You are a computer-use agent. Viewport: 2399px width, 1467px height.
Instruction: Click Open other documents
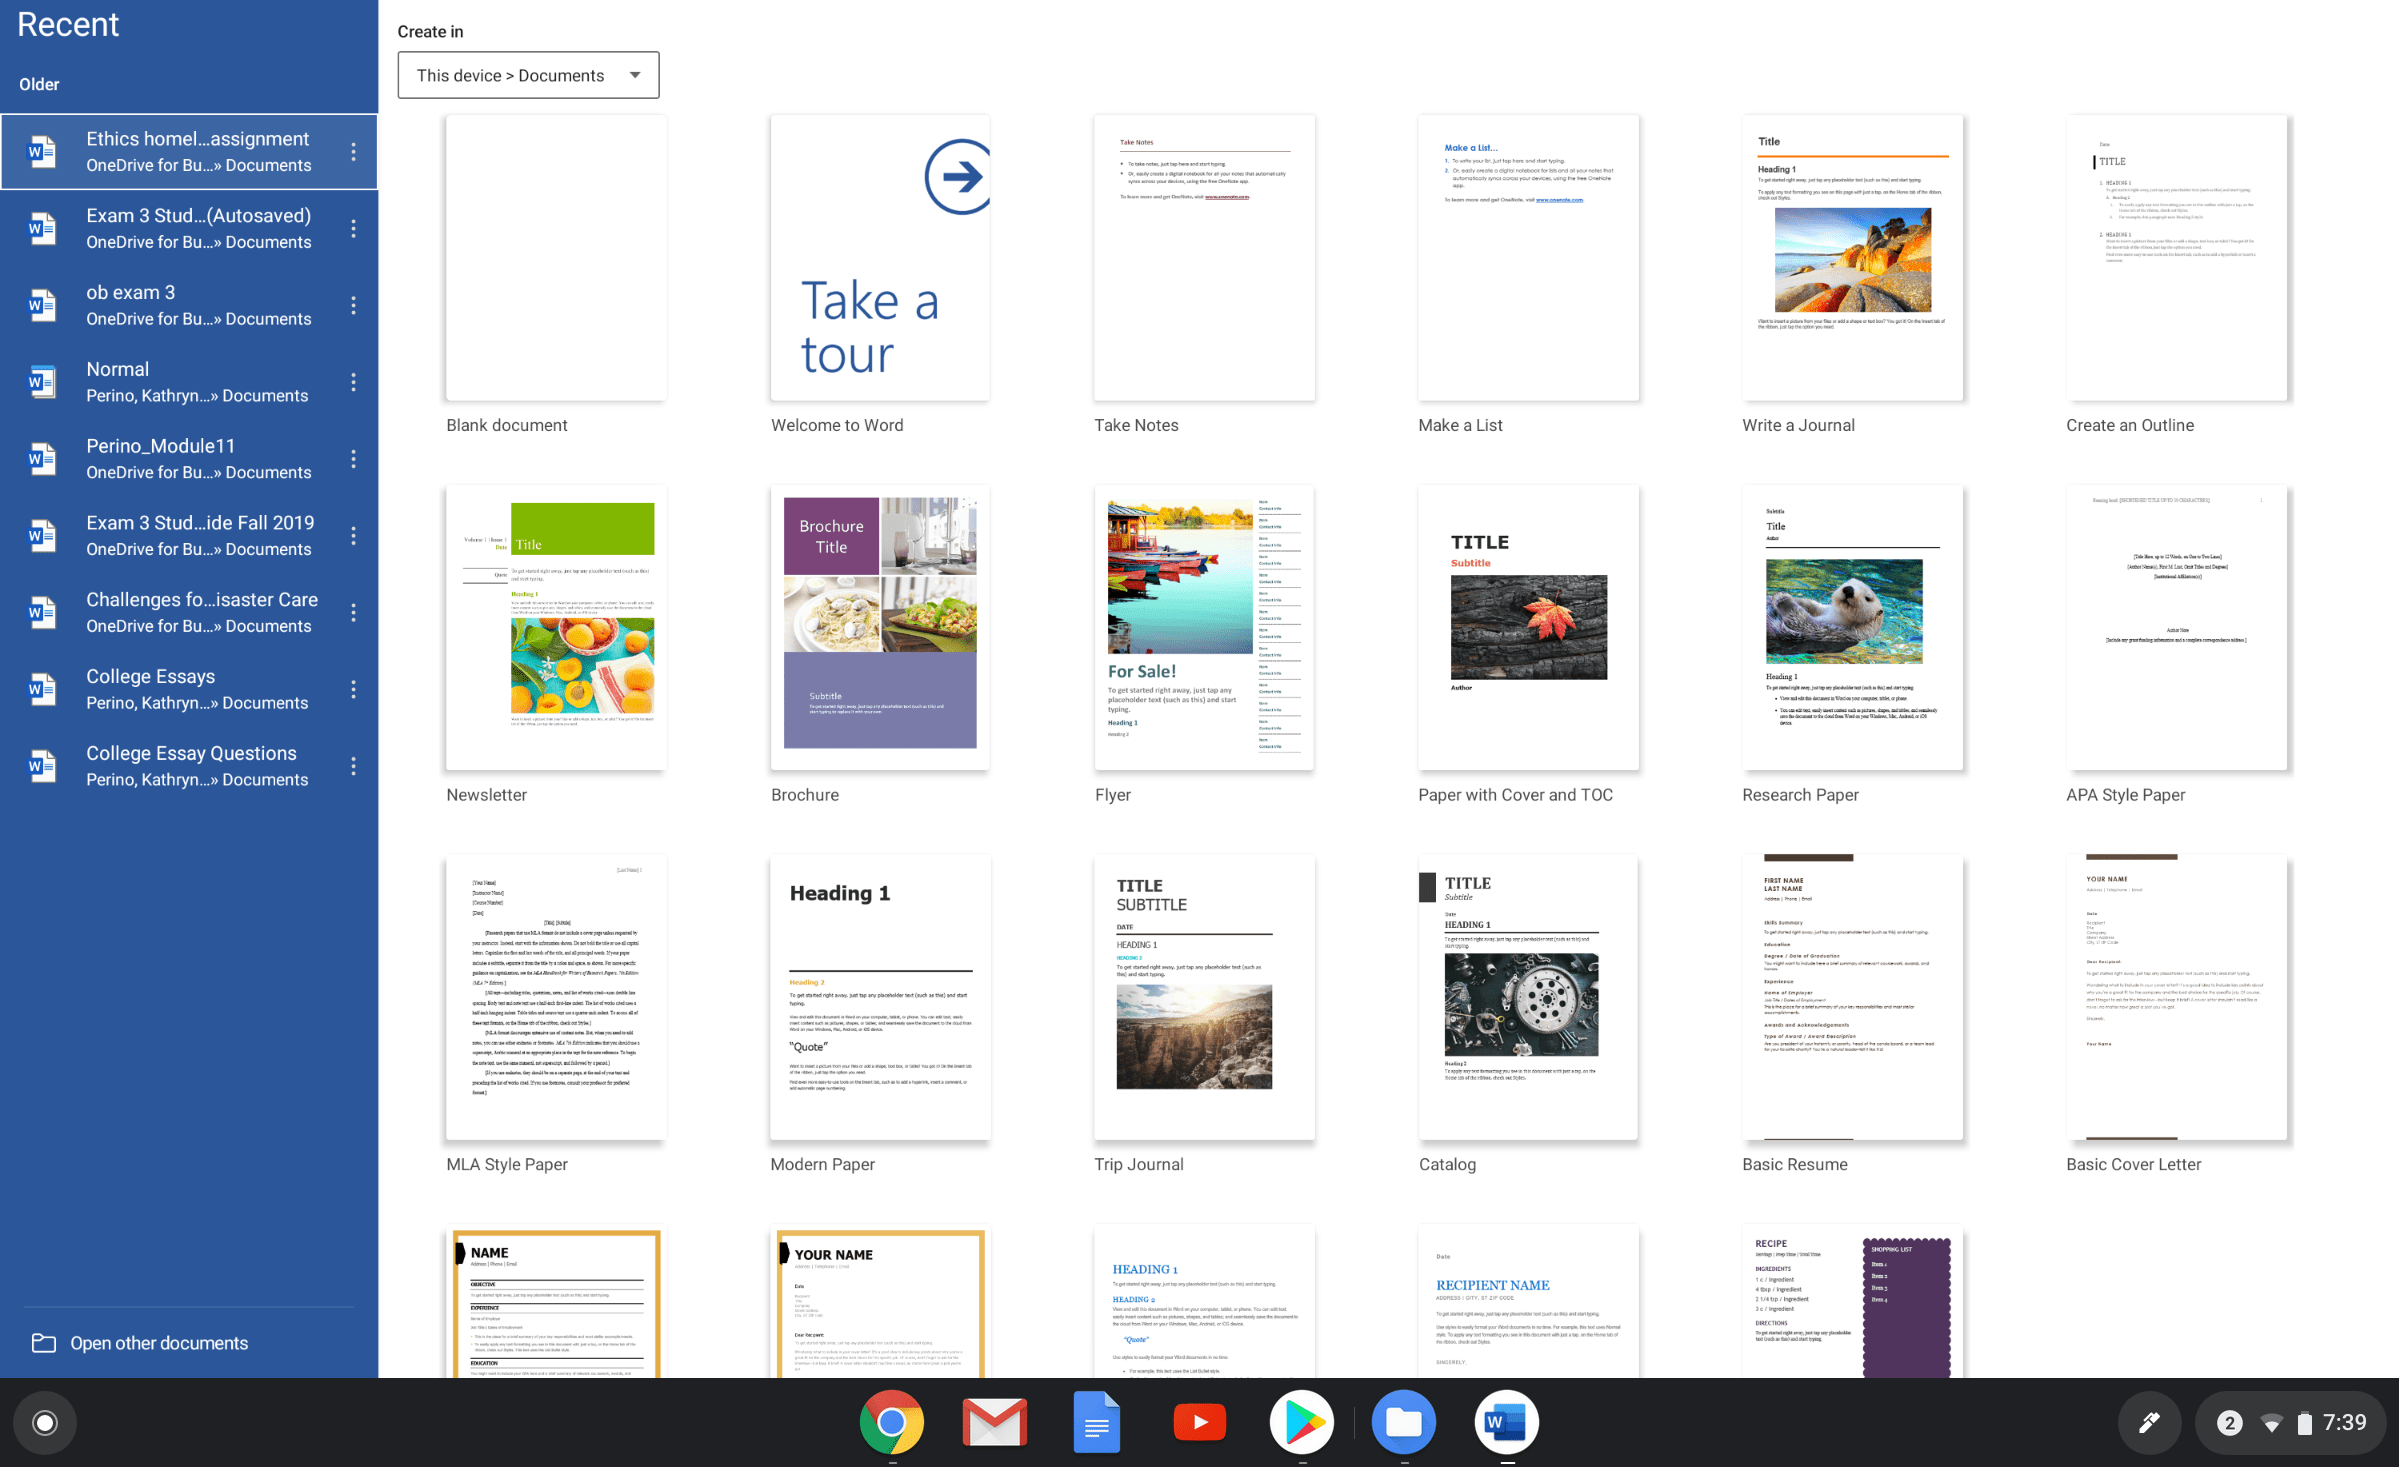tap(159, 1343)
